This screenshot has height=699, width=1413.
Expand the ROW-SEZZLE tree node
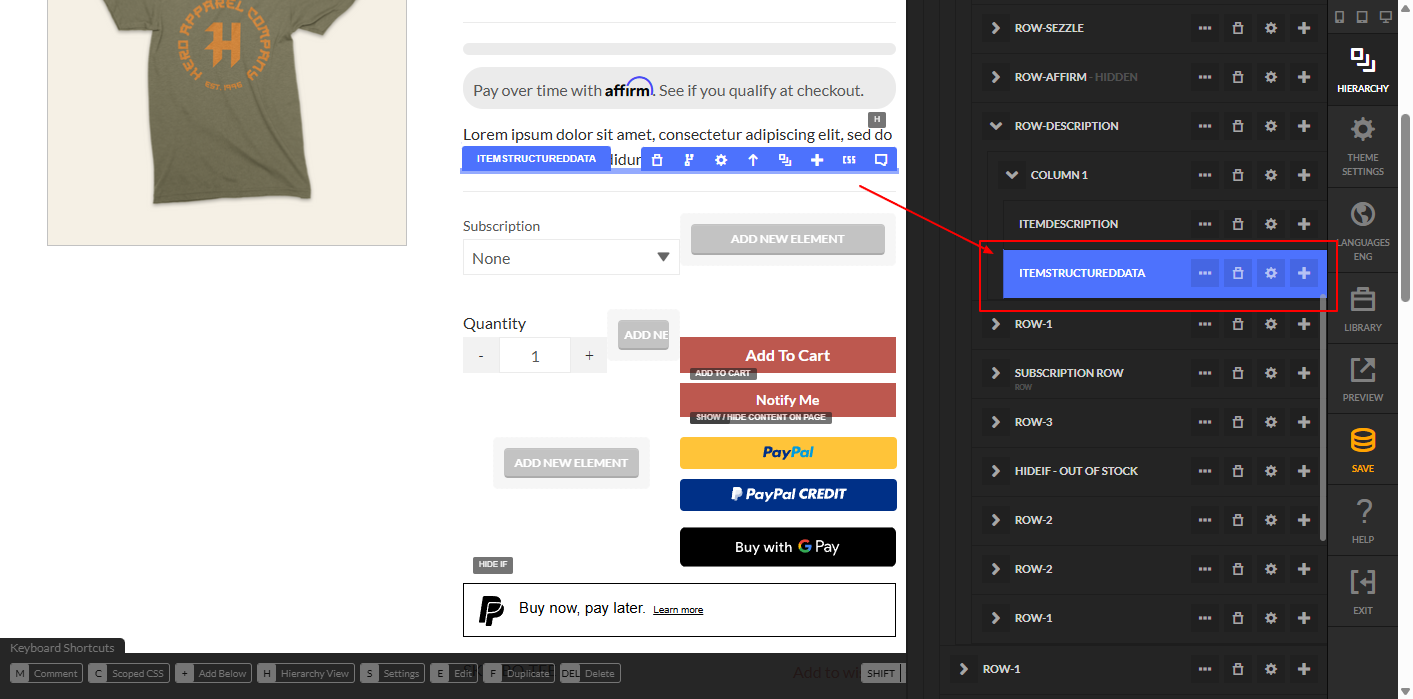coord(995,28)
